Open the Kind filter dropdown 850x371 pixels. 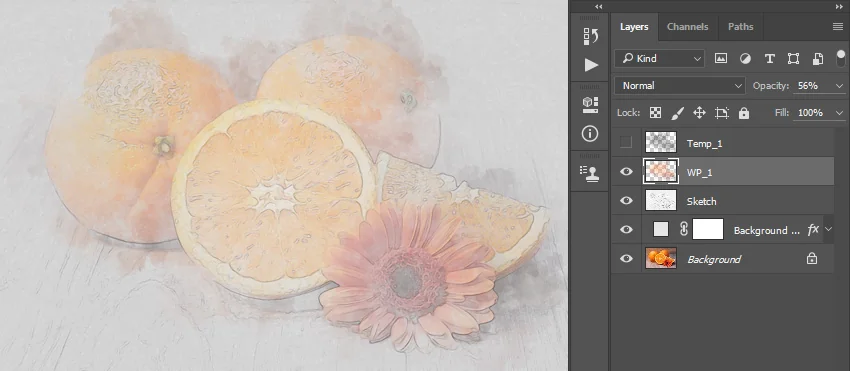coord(659,59)
